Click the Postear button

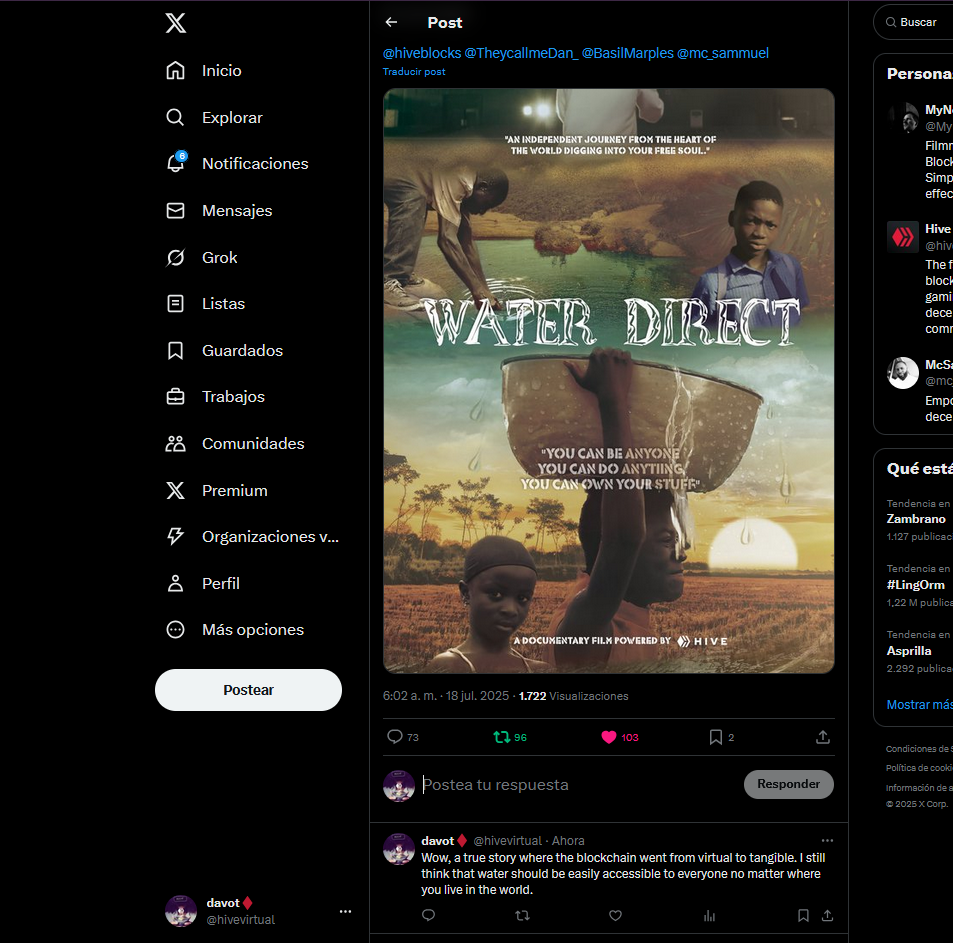click(x=248, y=690)
